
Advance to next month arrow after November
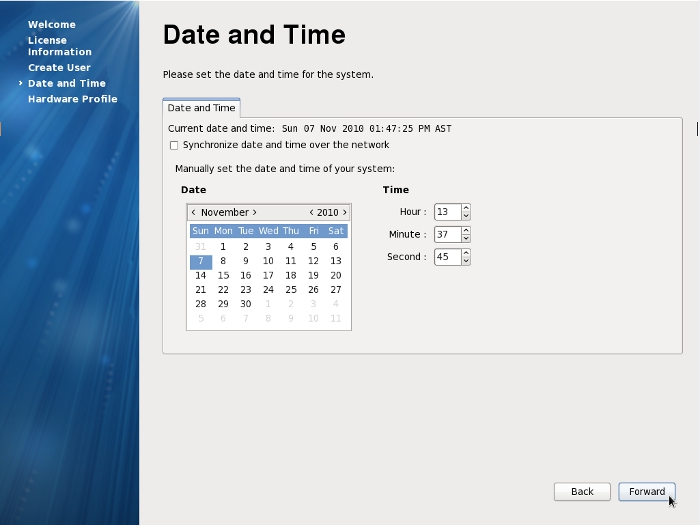pyautogui.click(x=254, y=212)
